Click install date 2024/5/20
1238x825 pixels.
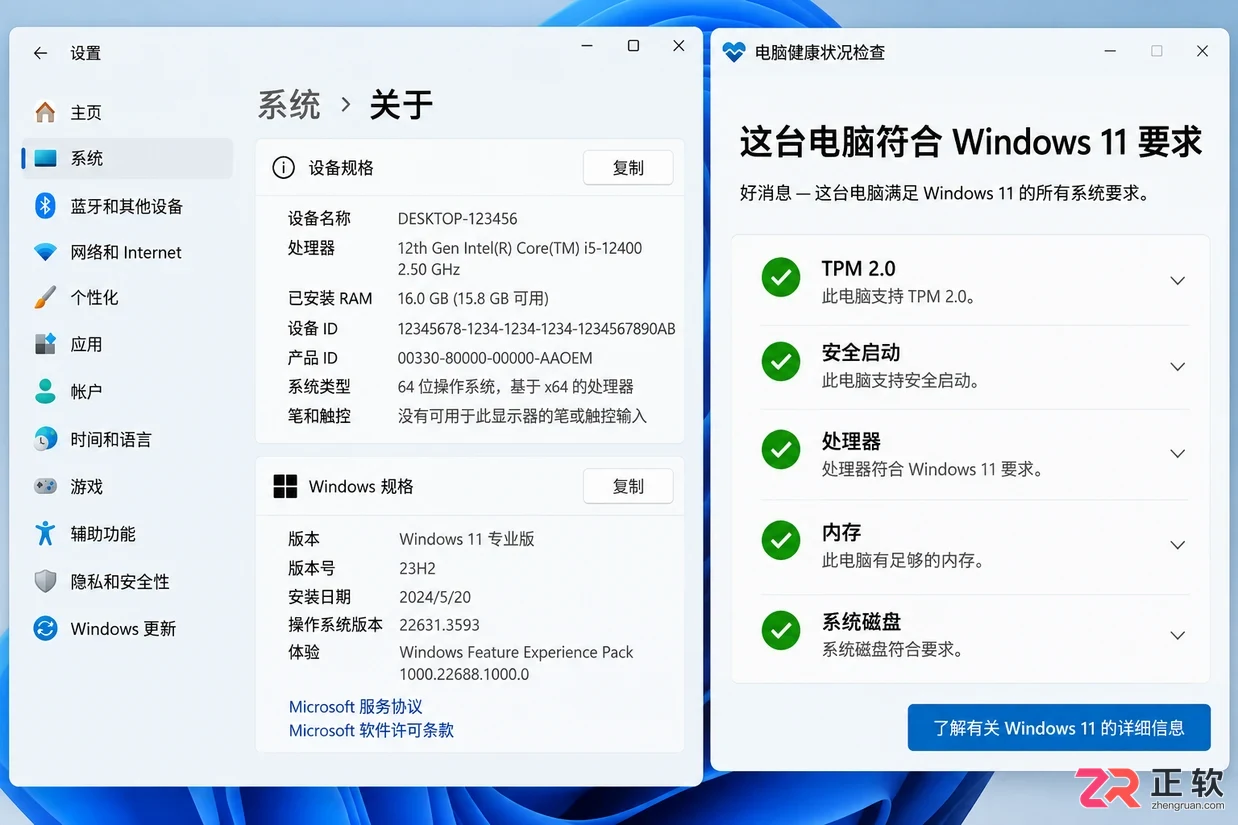(x=435, y=597)
